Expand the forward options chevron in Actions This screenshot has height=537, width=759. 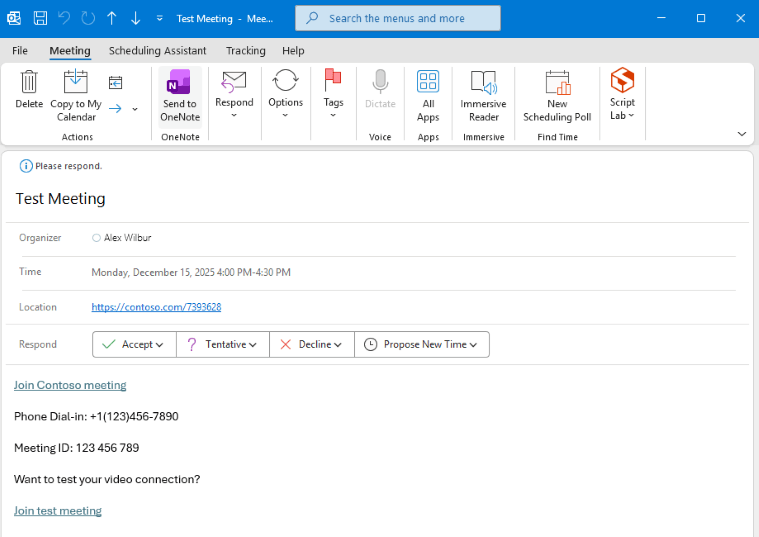pyautogui.click(x=135, y=109)
